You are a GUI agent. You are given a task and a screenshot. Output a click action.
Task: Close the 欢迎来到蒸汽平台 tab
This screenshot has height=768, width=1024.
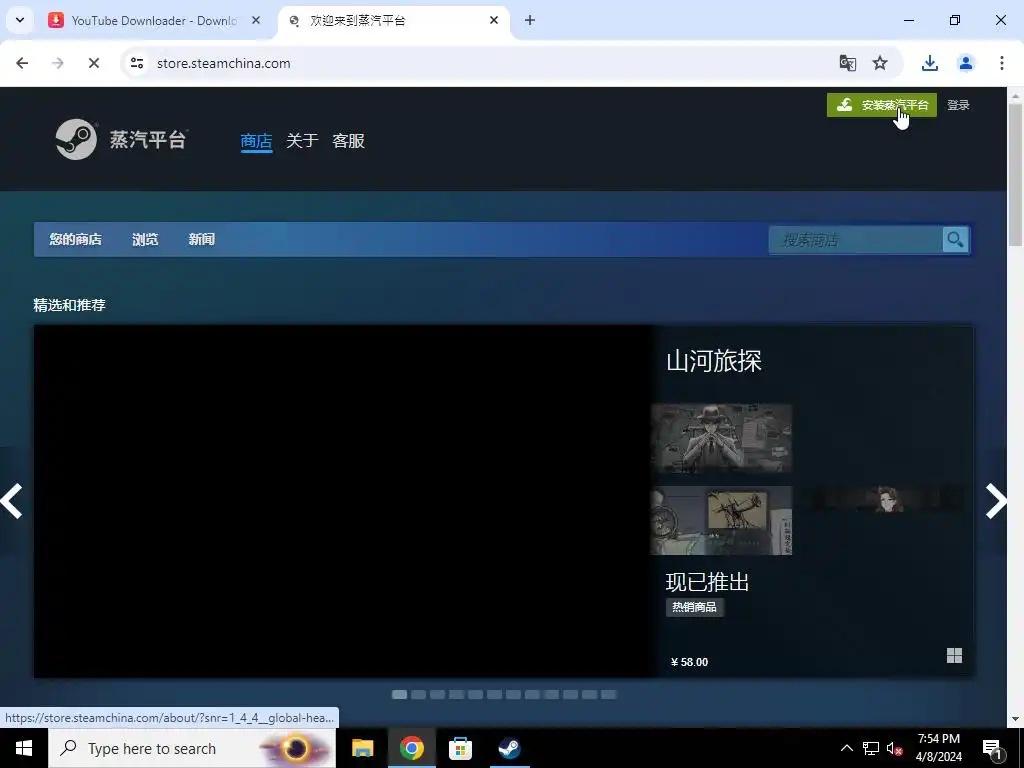pos(494,20)
